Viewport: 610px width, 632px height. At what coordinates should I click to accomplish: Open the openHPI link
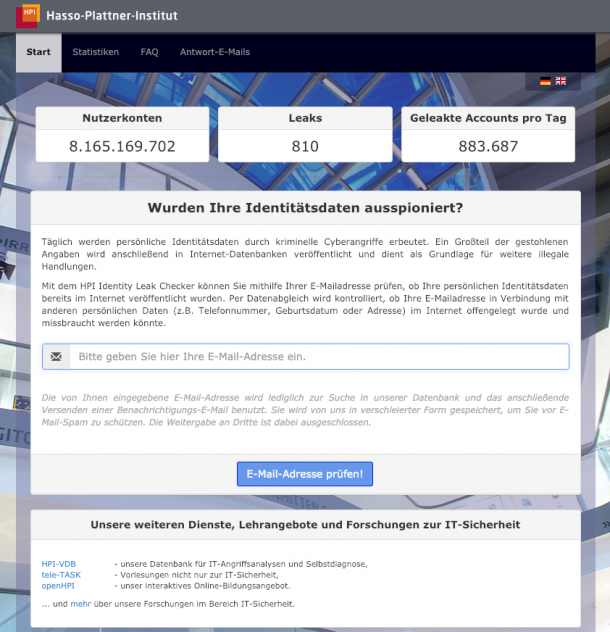click(58, 586)
